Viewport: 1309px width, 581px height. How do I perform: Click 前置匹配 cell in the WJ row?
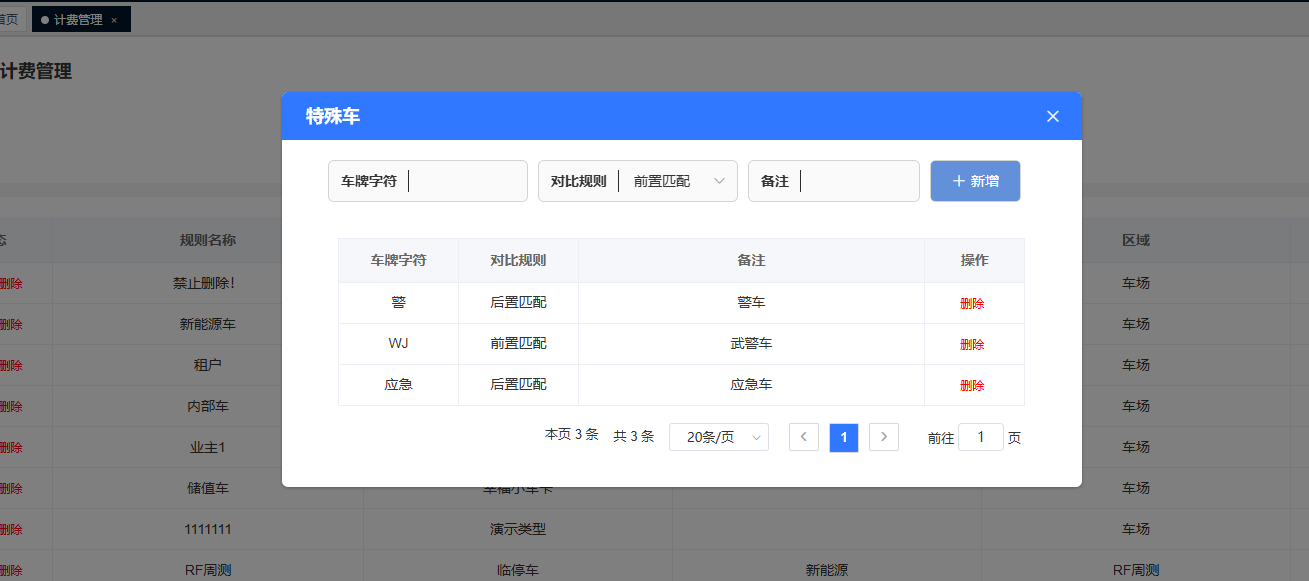pyautogui.click(x=518, y=343)
